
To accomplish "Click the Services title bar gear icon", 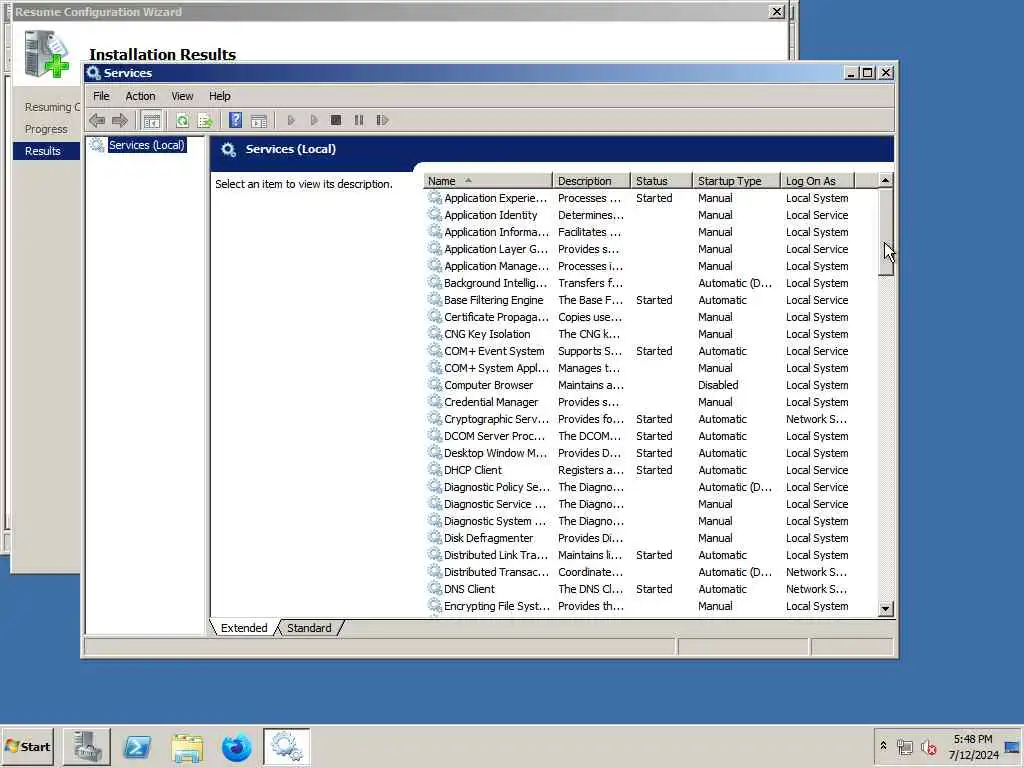I will point(93,73).
